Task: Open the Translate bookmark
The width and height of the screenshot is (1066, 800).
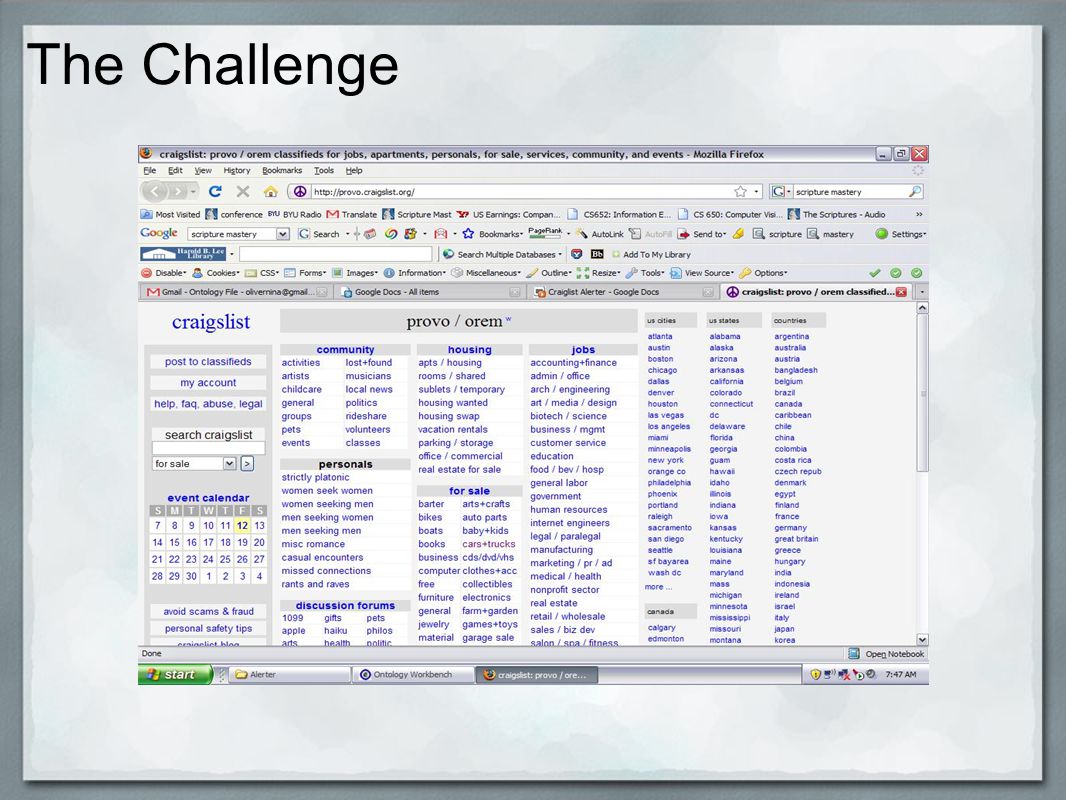Action: (x=351, y=214)
